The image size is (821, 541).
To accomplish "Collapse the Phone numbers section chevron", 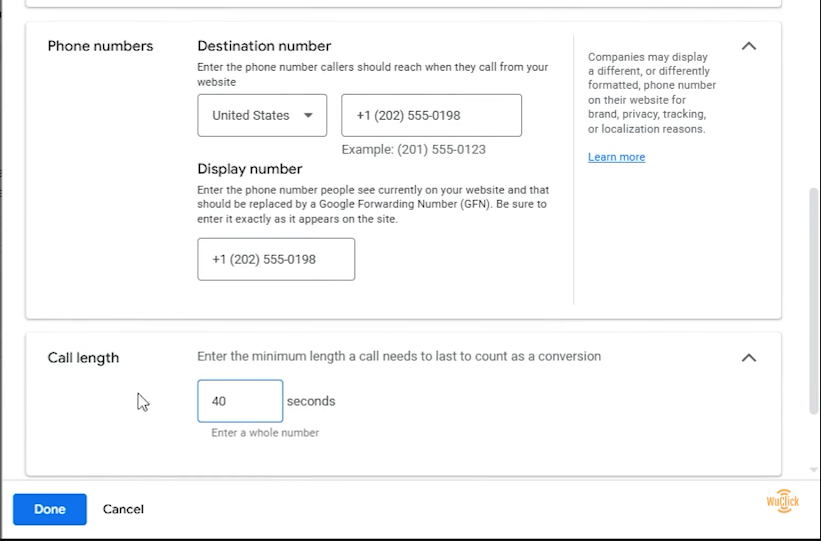I will (749, 46).
